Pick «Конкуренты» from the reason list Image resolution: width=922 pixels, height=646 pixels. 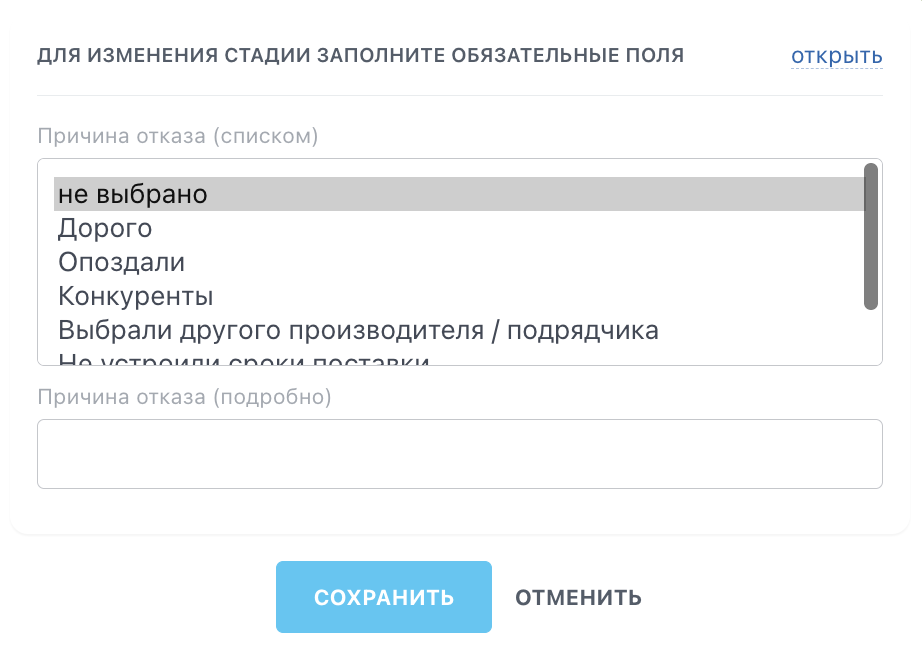coord(135,296)
